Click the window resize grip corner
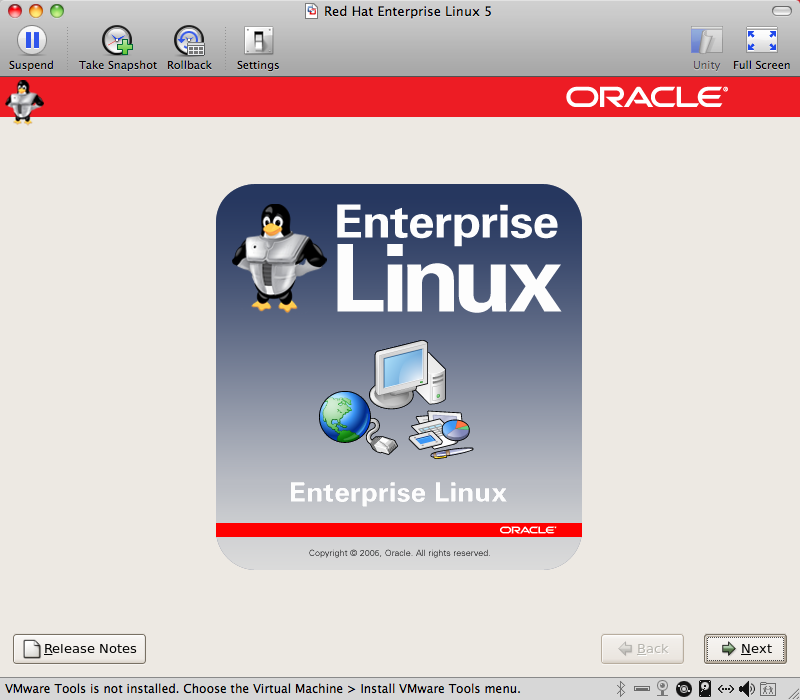Image resolution: width=800 pixels, height=700 pixels. 792,692
